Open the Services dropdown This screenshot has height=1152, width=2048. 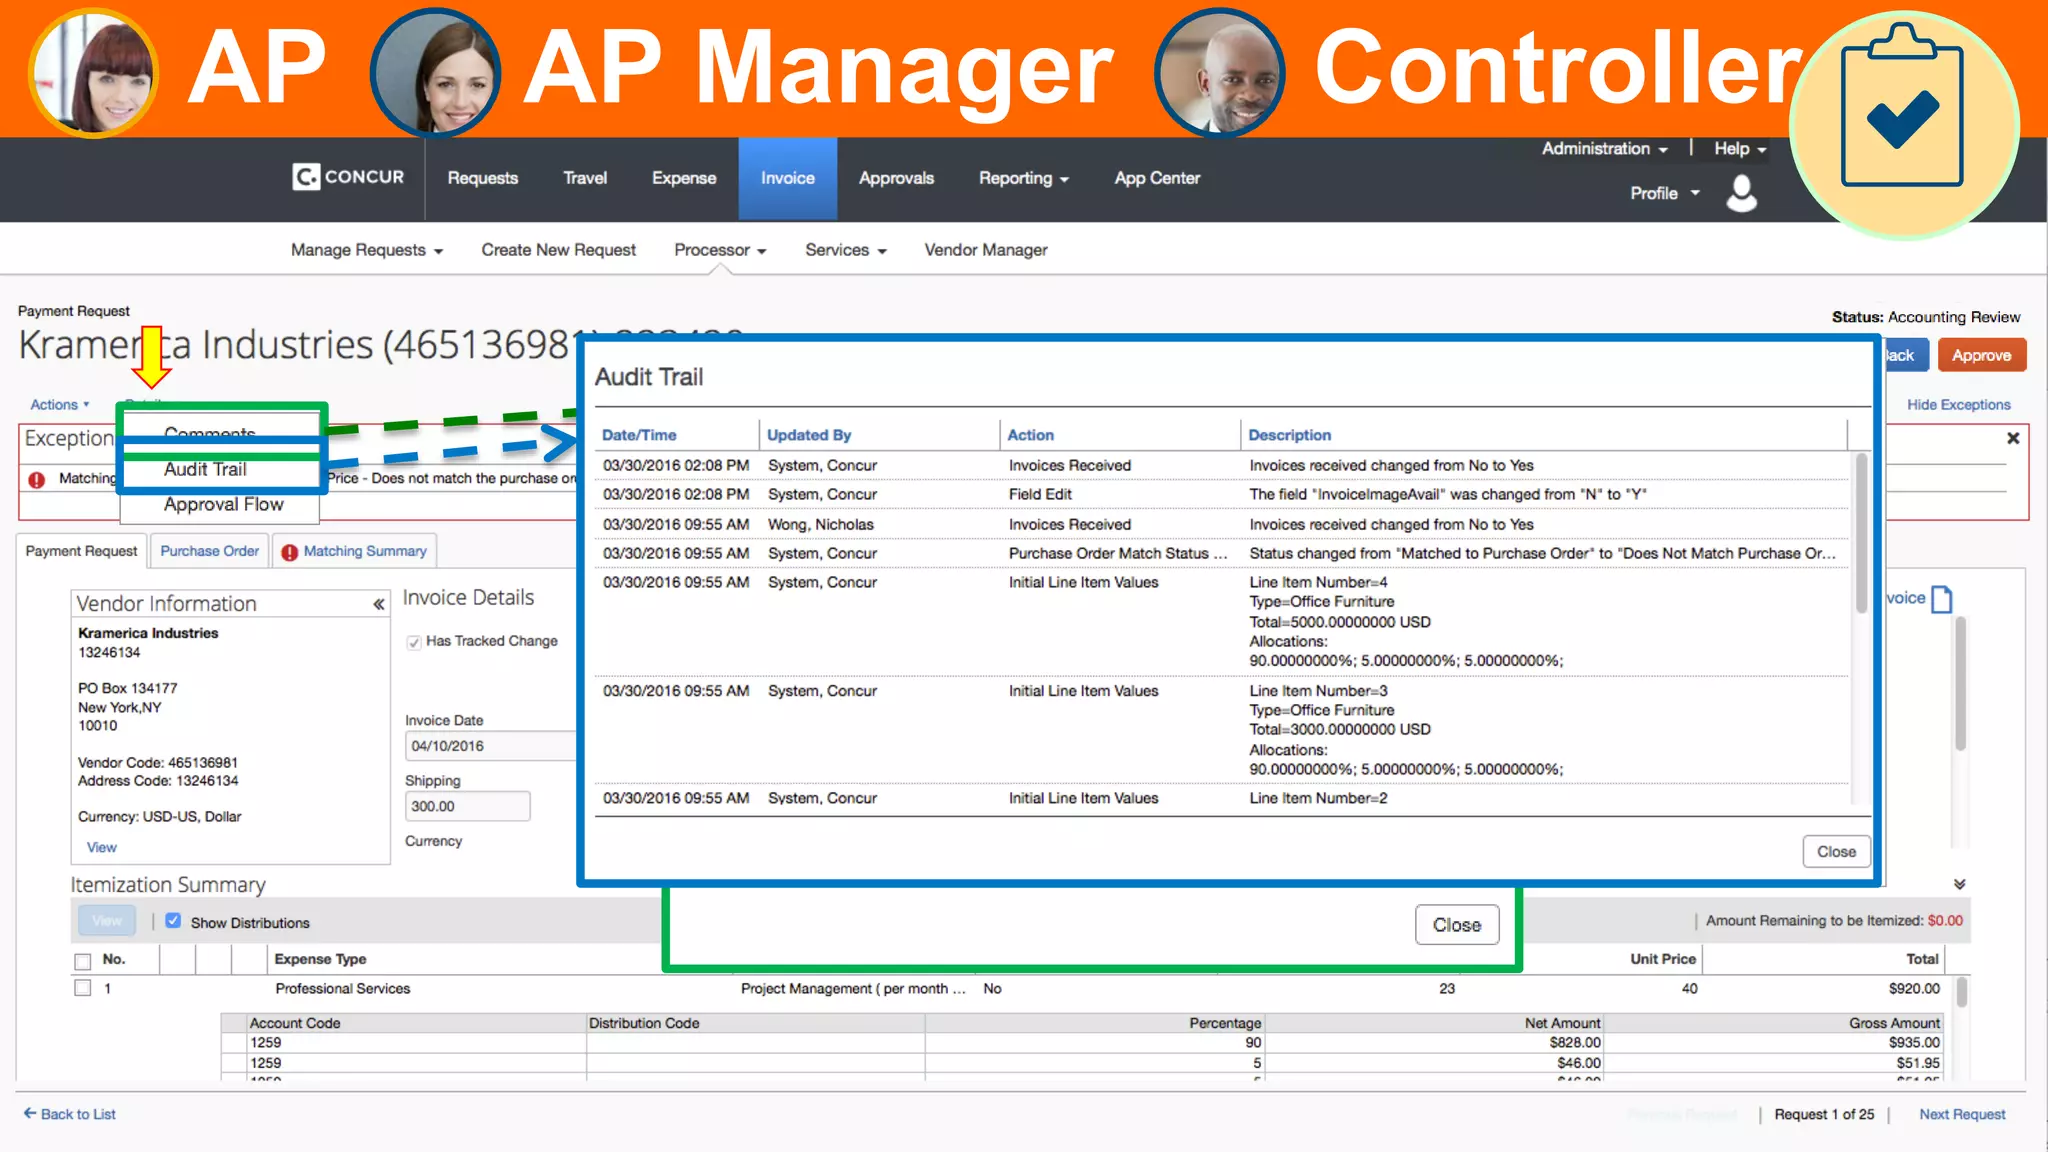[x=846, y=250]
